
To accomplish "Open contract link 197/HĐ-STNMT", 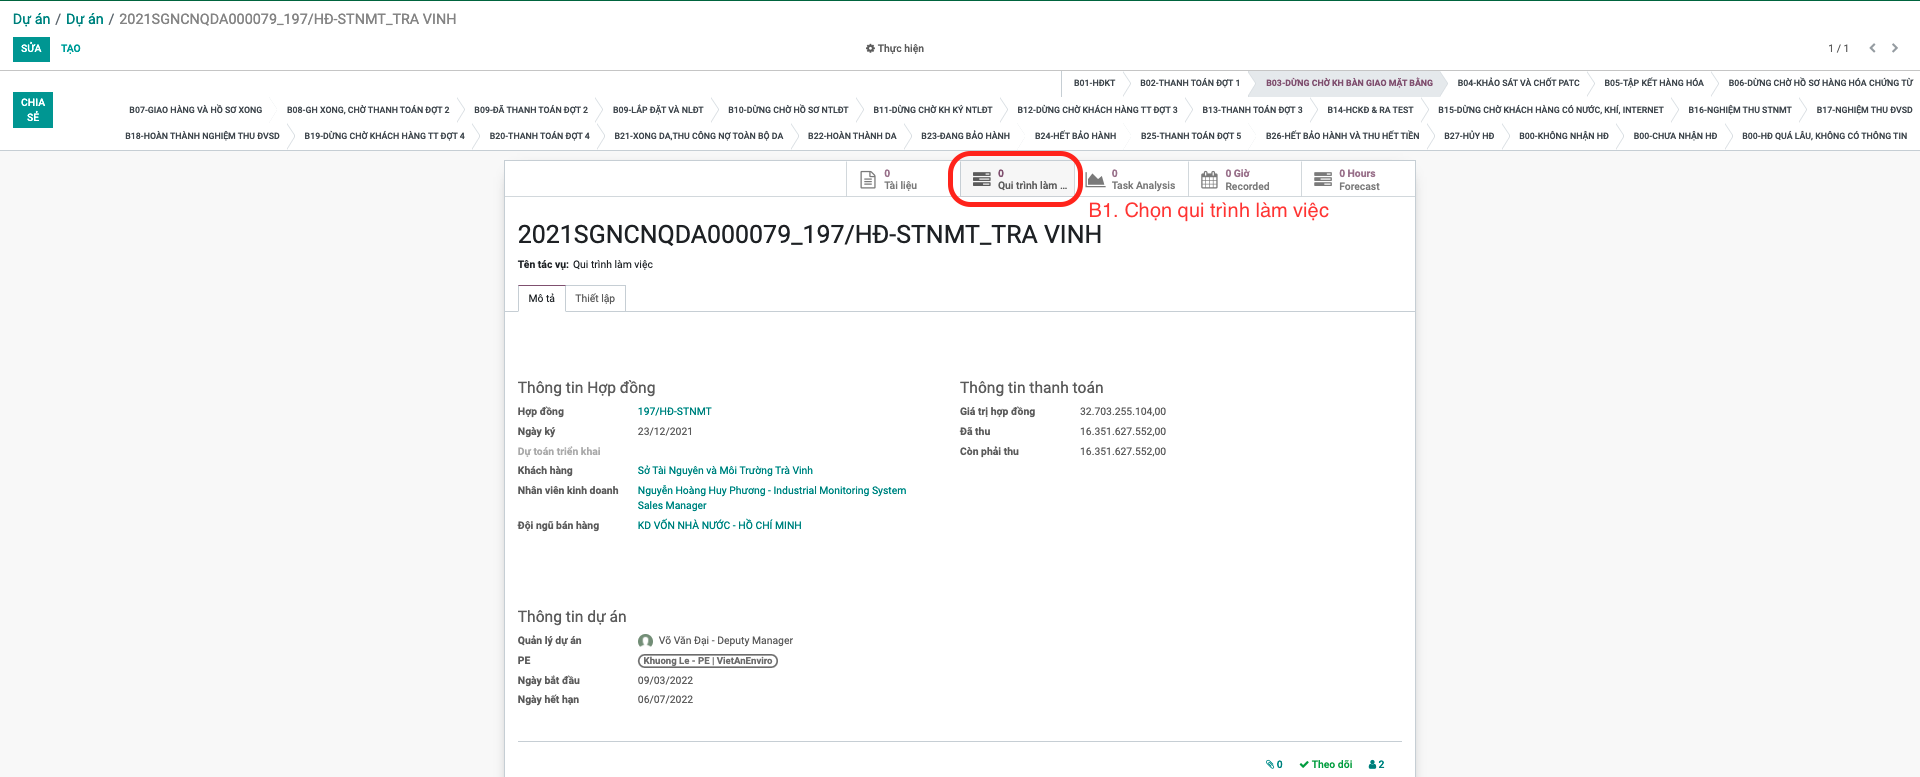I will (x=675, y=412).
